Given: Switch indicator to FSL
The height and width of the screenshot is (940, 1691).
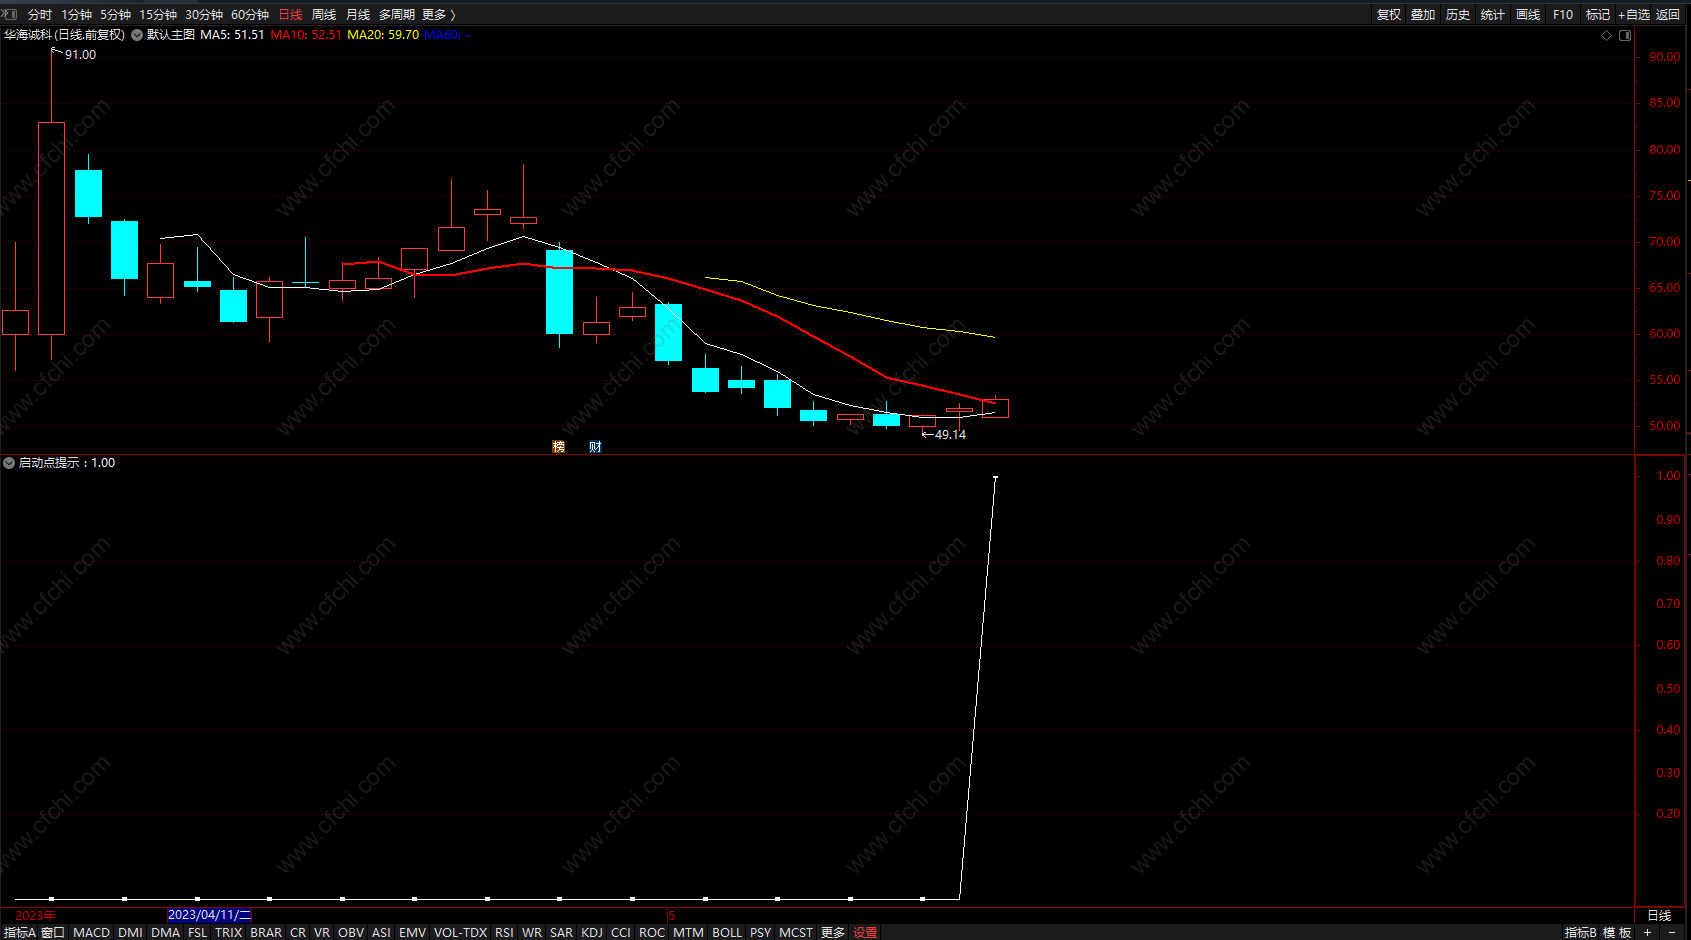Looking at the screenshot, I should click(x=198, y=932).
